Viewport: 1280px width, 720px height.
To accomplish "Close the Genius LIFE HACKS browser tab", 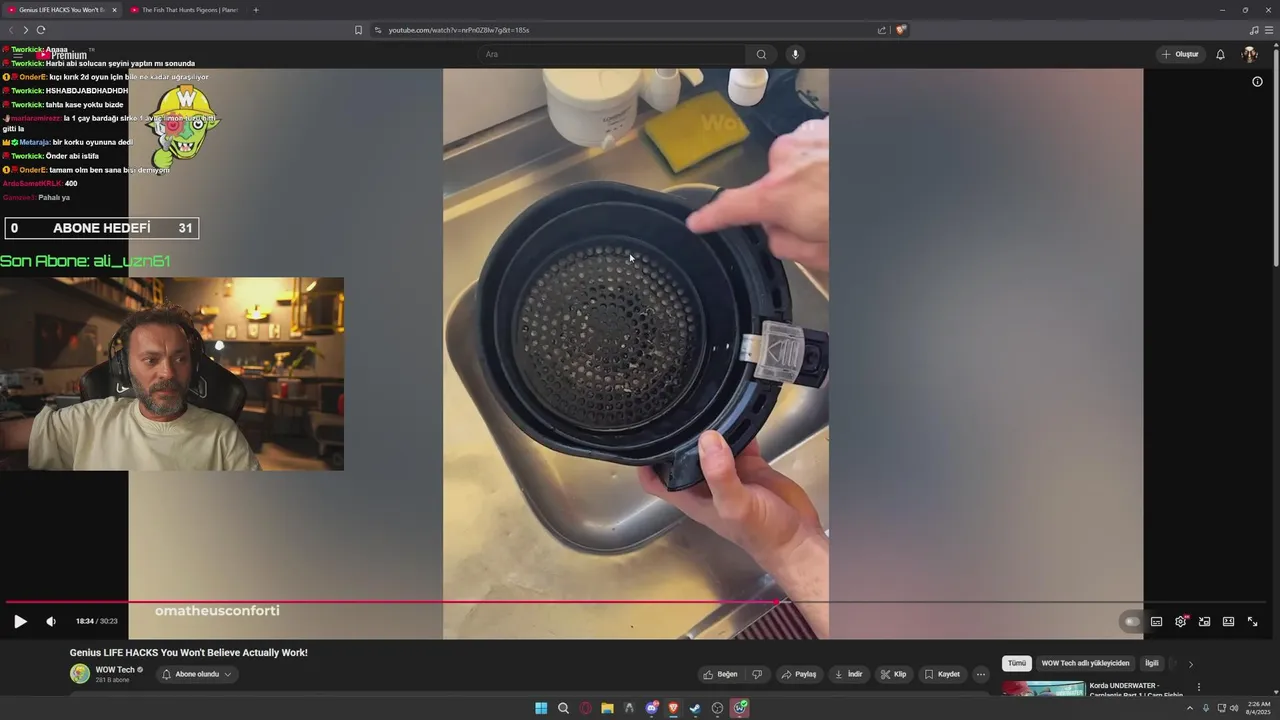I will click(x=114, y=10).
